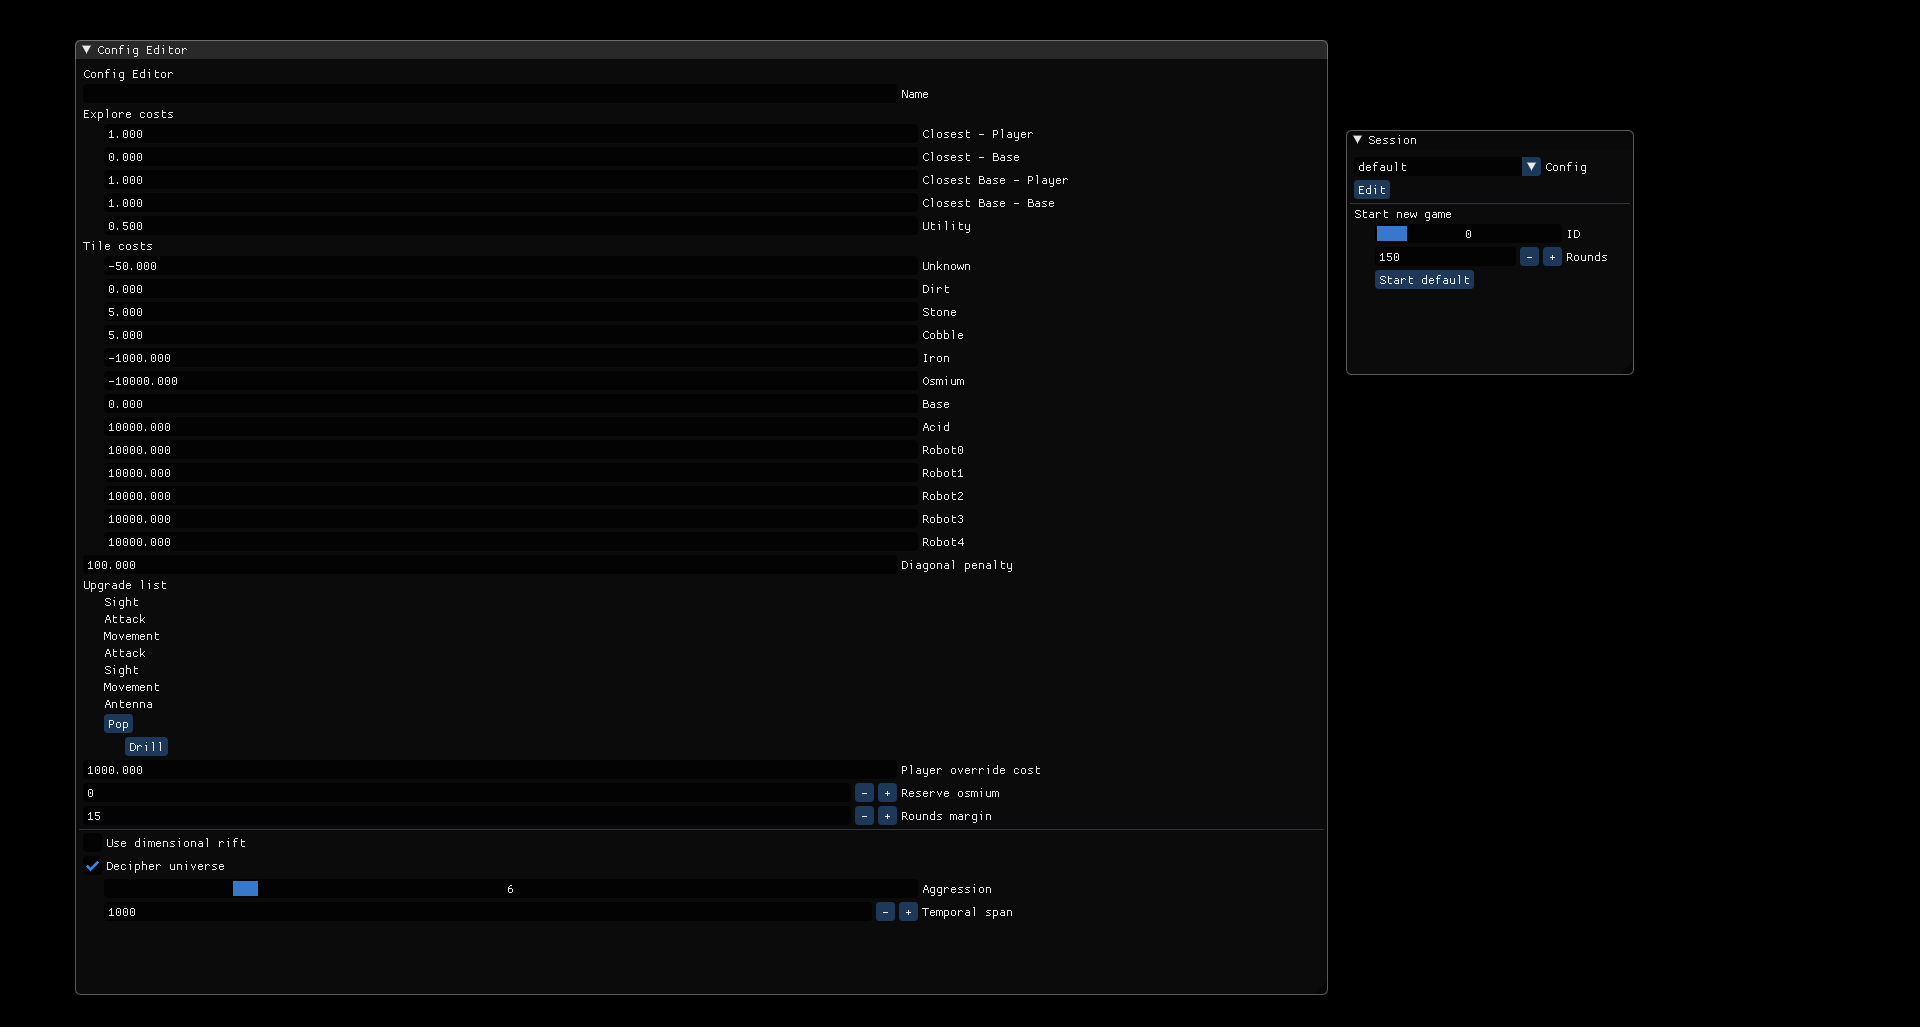Select Antenna in the Upgrade list

pos(129,704)
